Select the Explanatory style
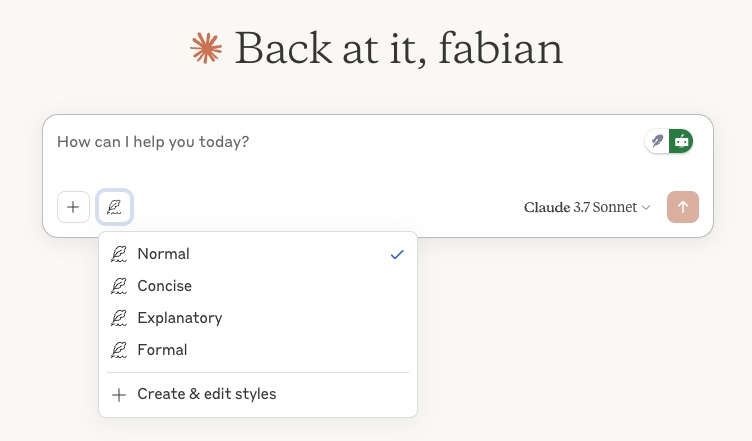The image size is (752, 441). [x=180, y=318]
